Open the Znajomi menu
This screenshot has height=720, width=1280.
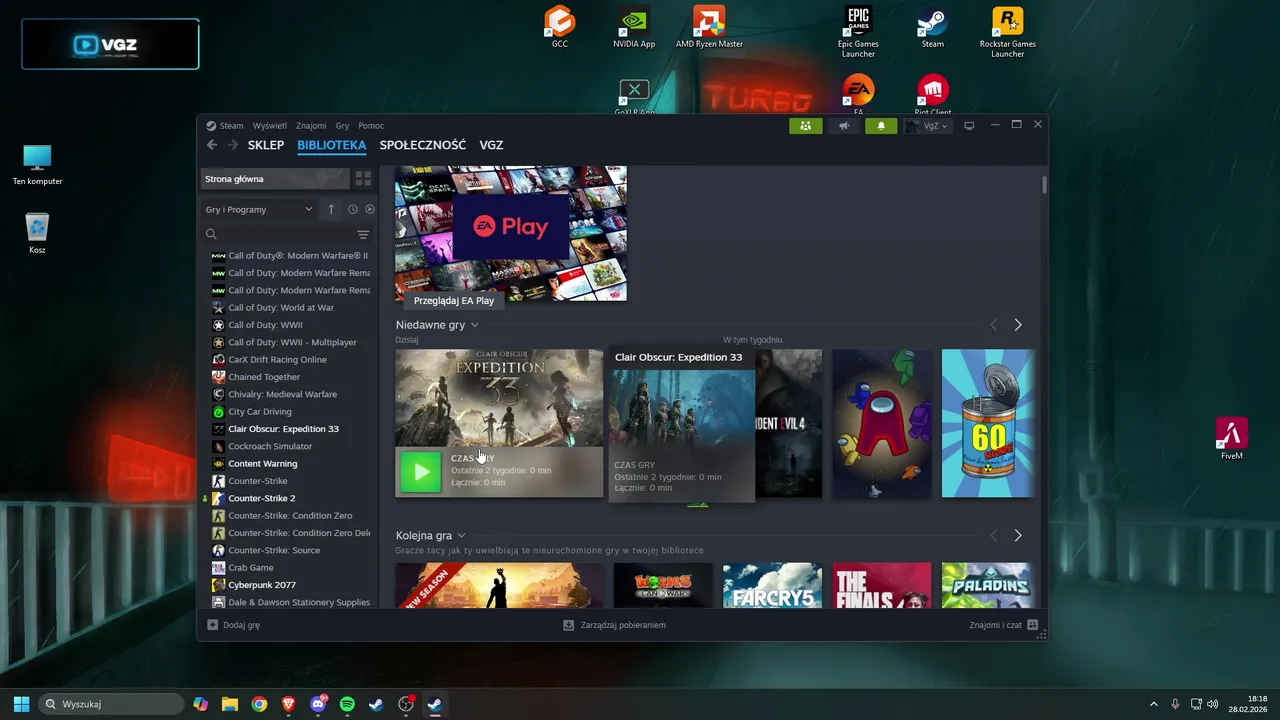click(311, 126)
